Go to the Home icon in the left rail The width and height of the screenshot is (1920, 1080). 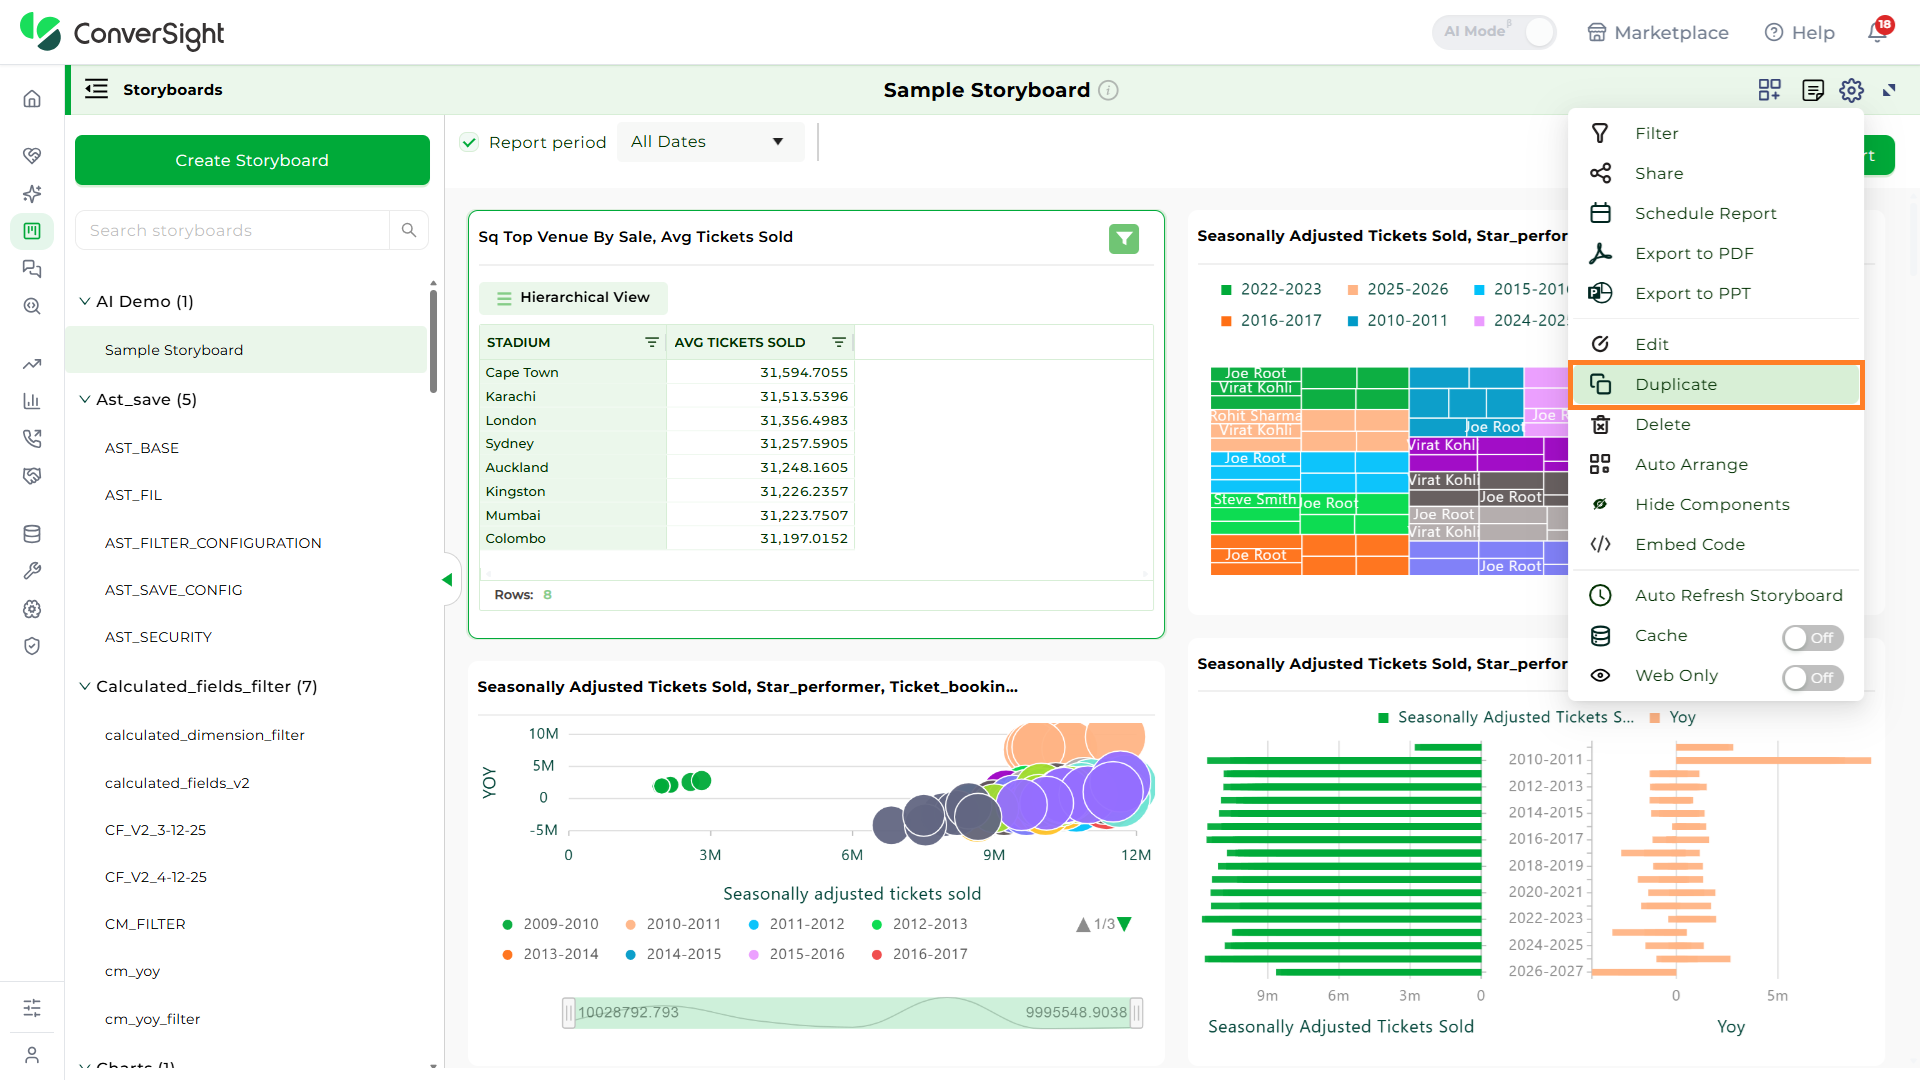coord(32,98)
